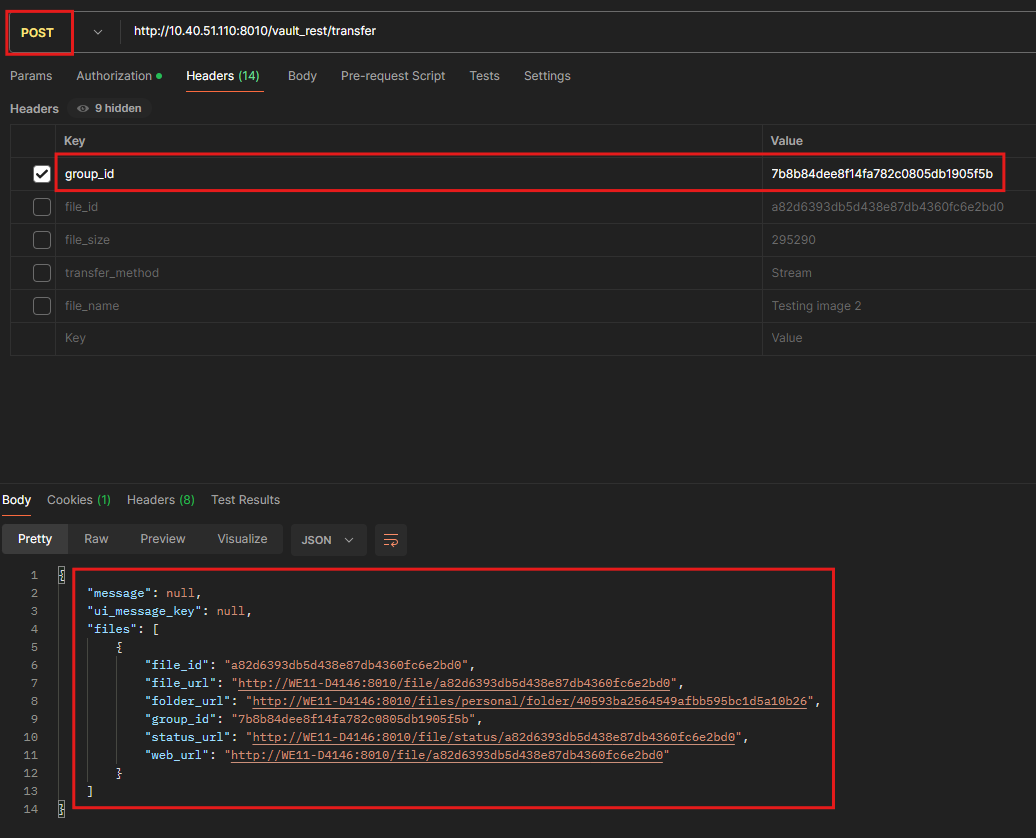Enable the file_size header checkbox
The width and height of the screenshot is (1036, 838).
click(x=42, y=240)
